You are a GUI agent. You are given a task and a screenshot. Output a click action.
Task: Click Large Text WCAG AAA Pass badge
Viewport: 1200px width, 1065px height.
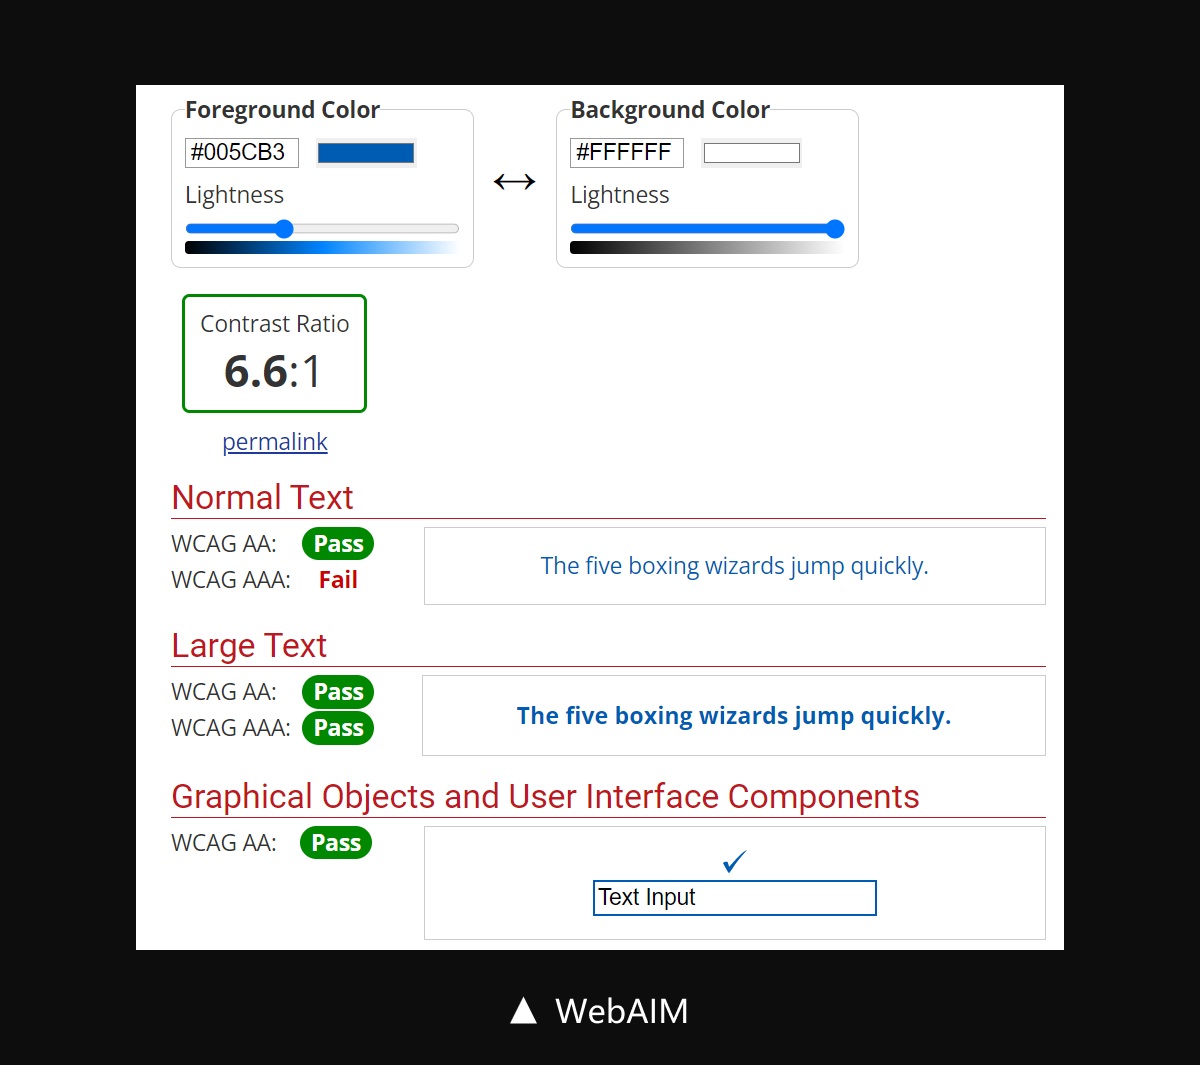tap(338, 728)
